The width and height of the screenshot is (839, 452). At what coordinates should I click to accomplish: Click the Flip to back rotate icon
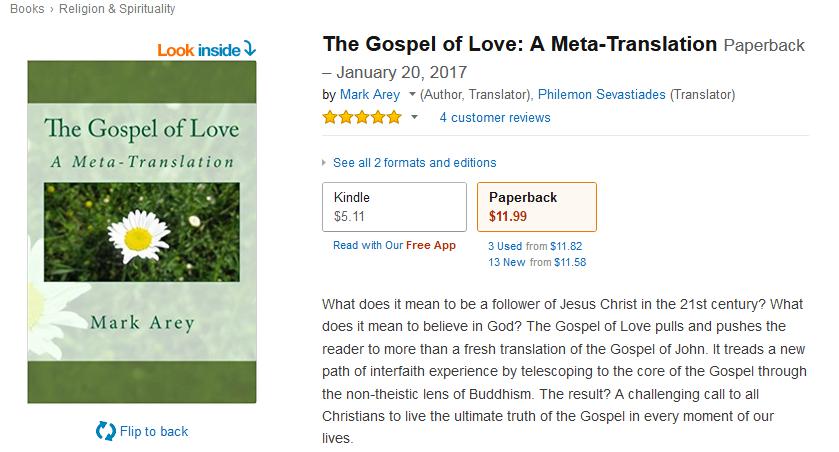point(105,431)
